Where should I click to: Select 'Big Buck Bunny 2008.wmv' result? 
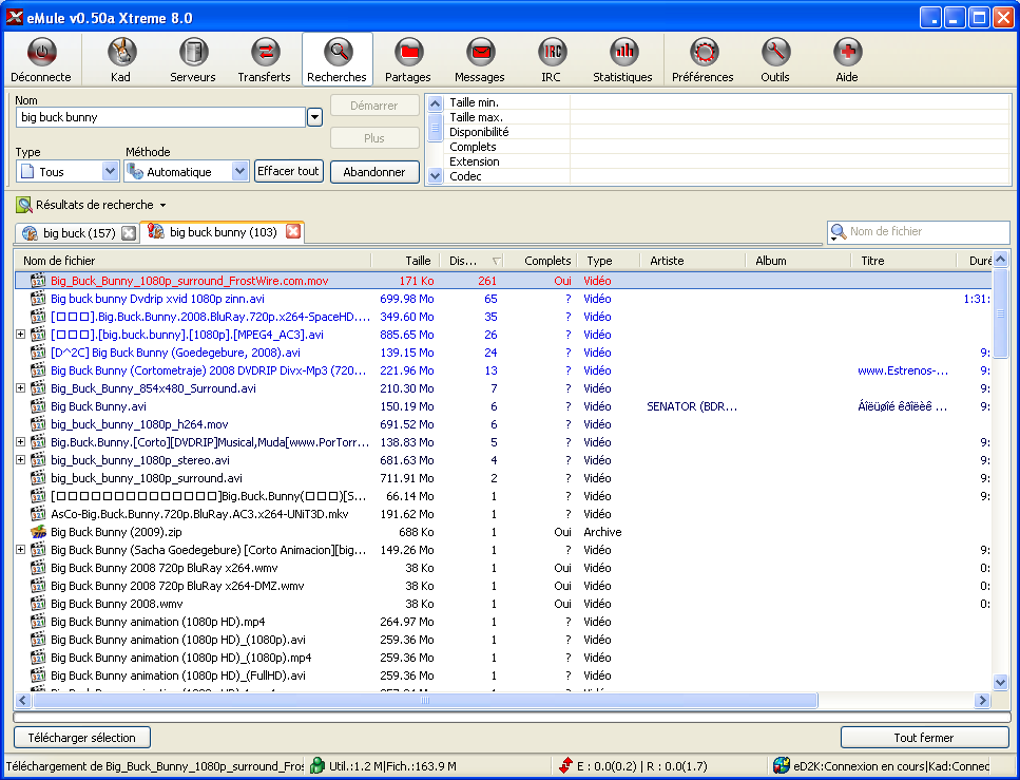(502, 604)
